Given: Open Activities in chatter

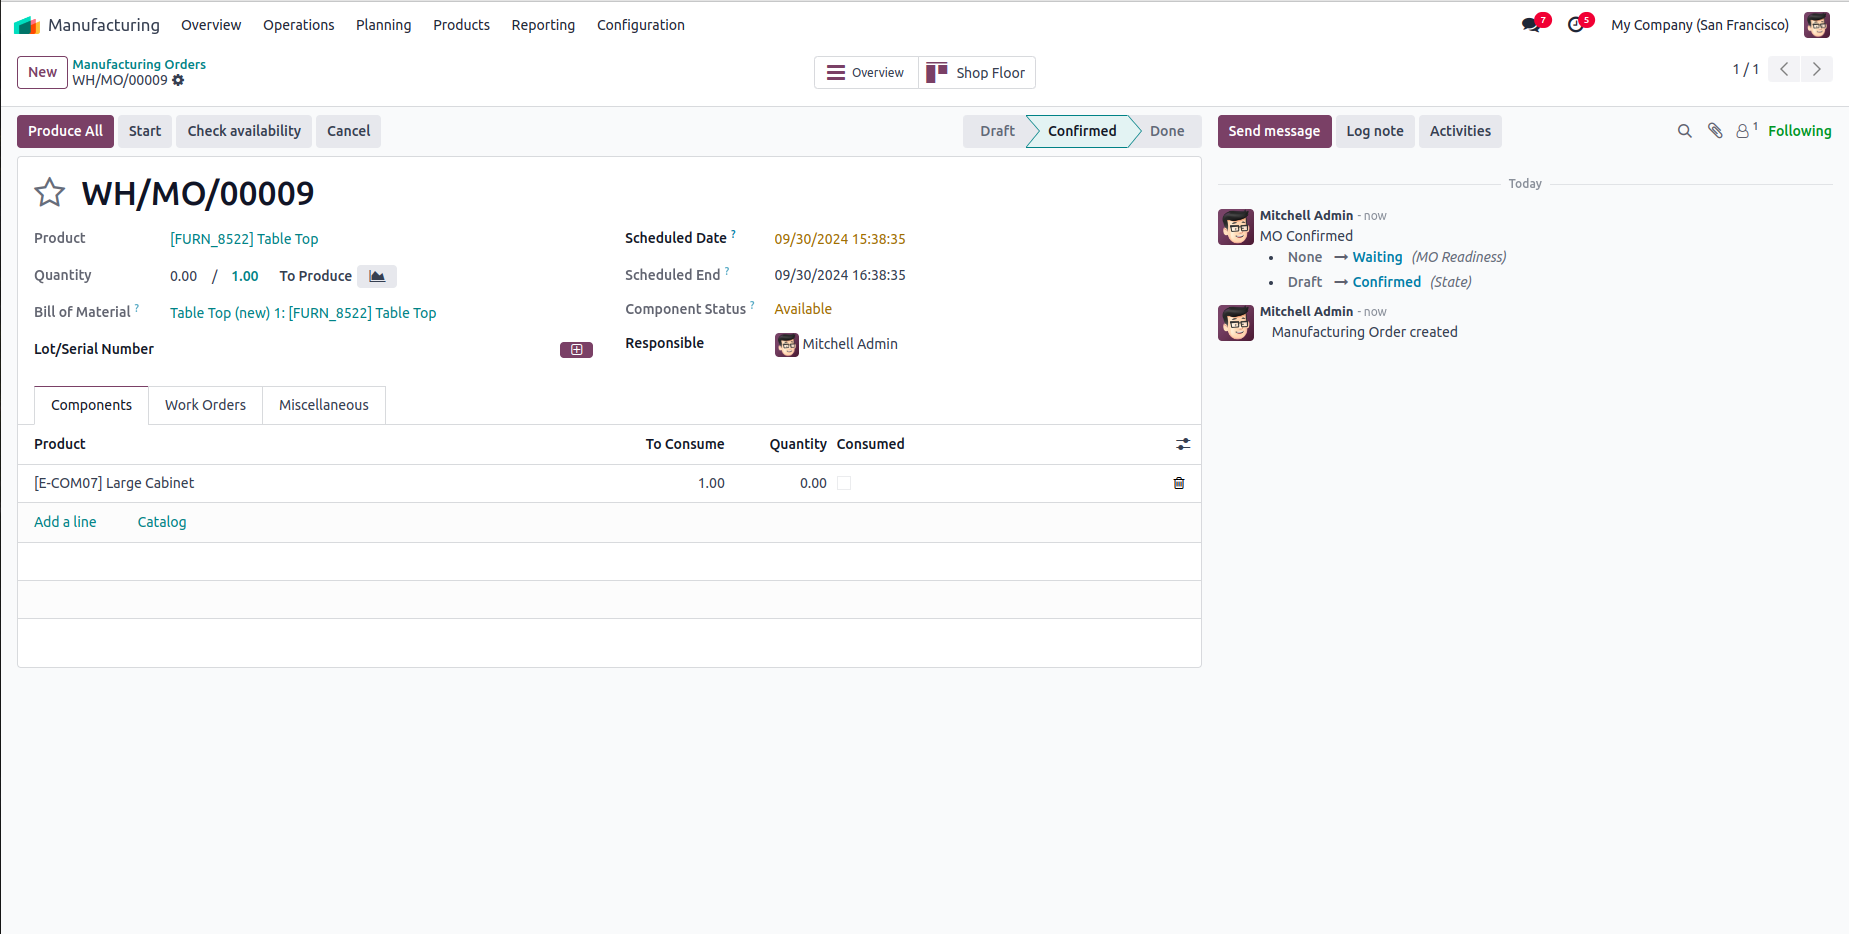Looking at the screenshot, I should [x=1460, y=131].
